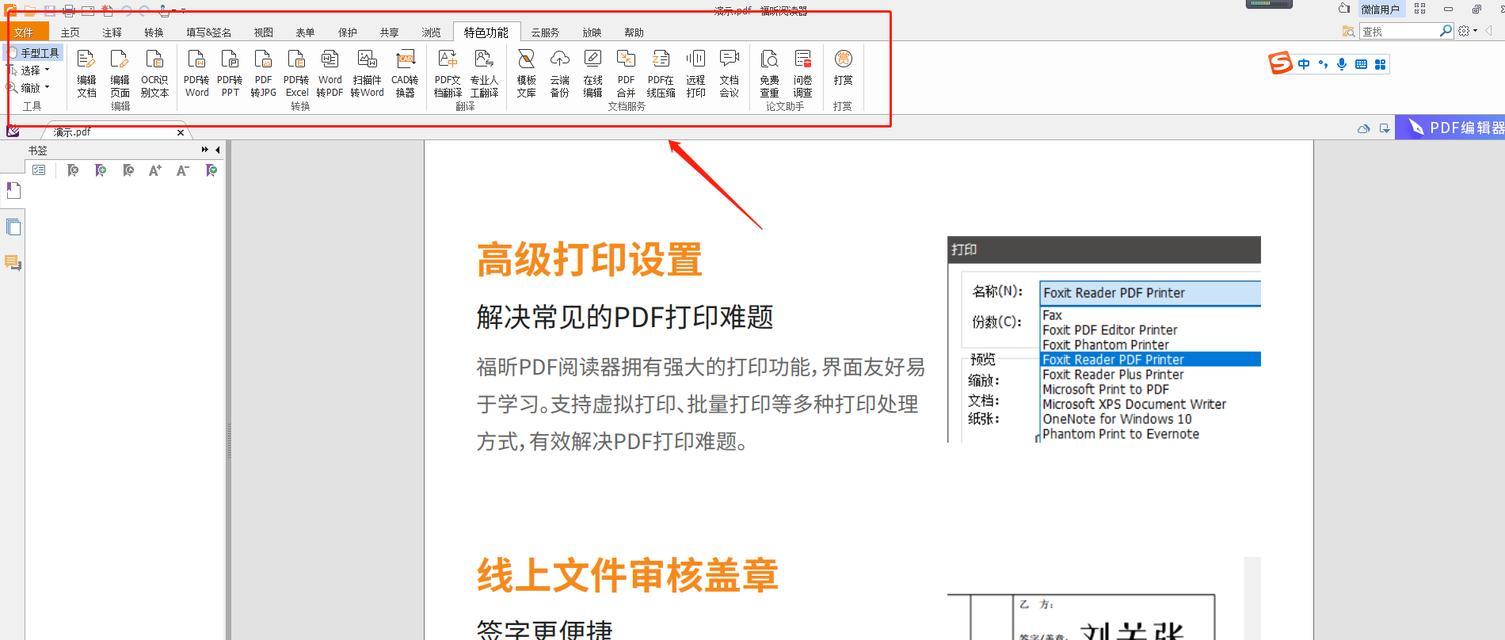This screenshot has width=1505, height=640.
Task: Click the 编辑页面 (Edit Page) icon
Action: click(x=120, y=74)
